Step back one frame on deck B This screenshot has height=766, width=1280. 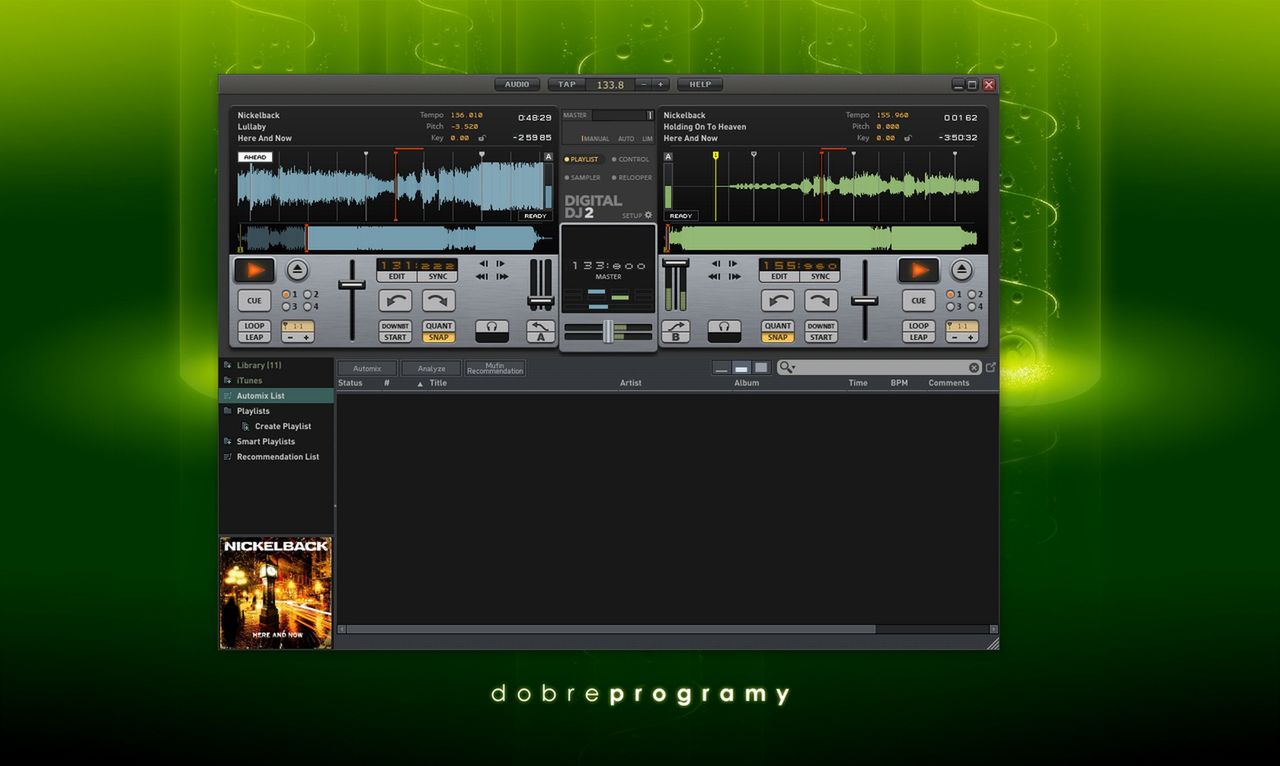point(716,264)
